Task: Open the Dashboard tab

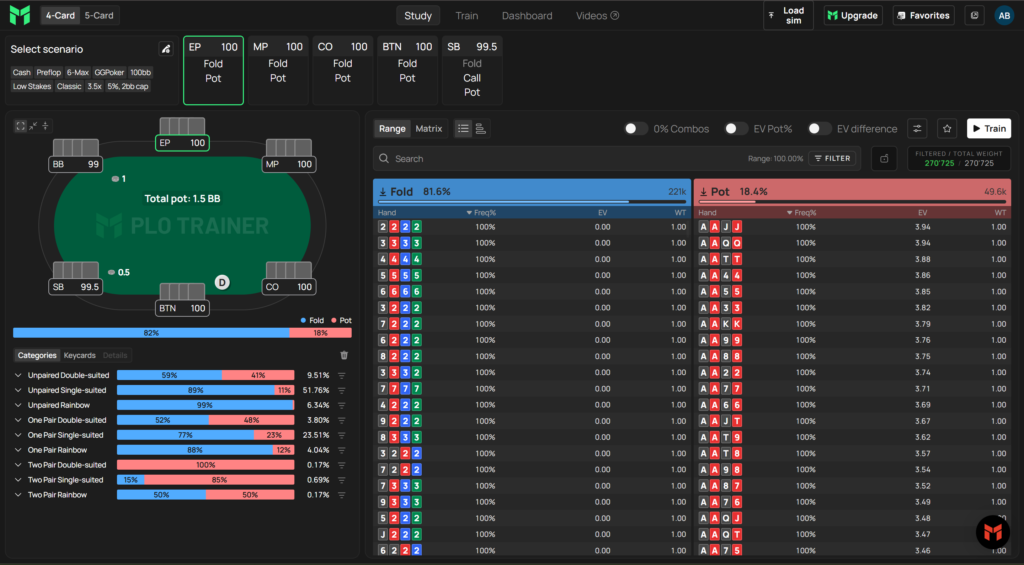Action: click(527, 16)
